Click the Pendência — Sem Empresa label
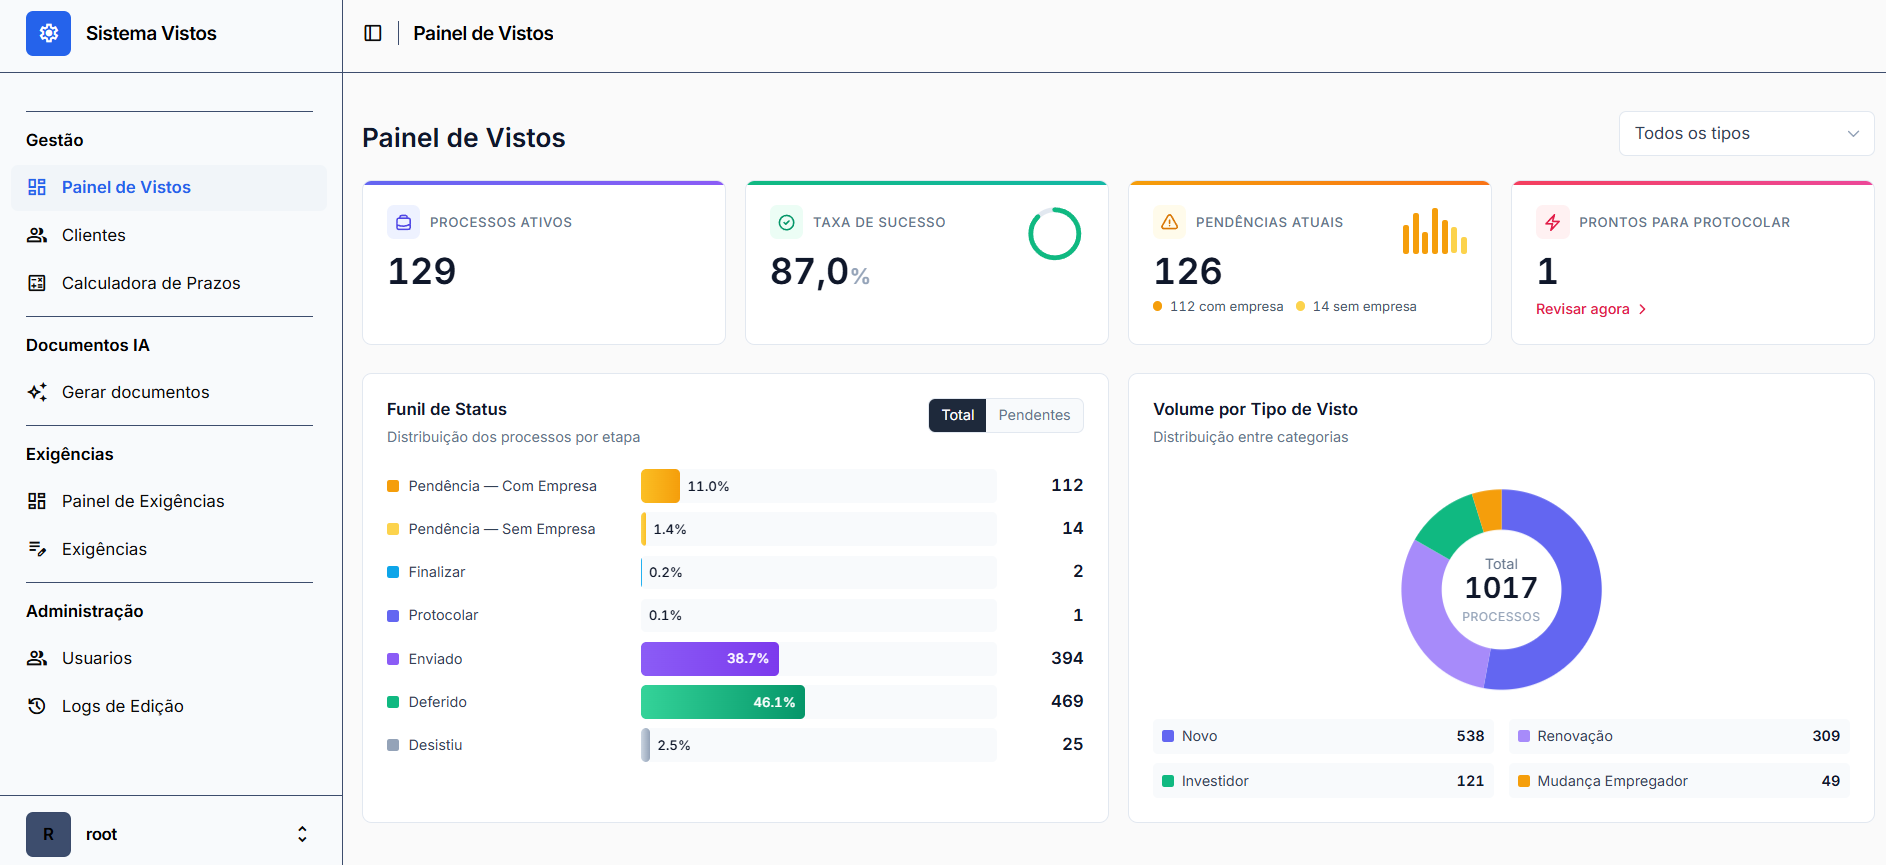This screenshot has width=1886, height=865. [x=502, y=529]
